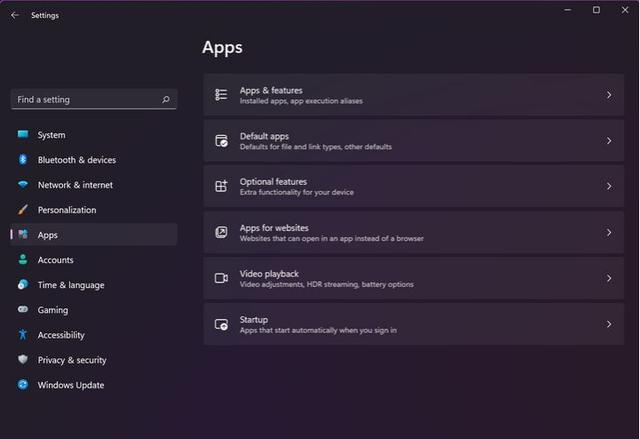
Task: Click 'Installed apps, app execution aliases' text
Action: [301, 101]
